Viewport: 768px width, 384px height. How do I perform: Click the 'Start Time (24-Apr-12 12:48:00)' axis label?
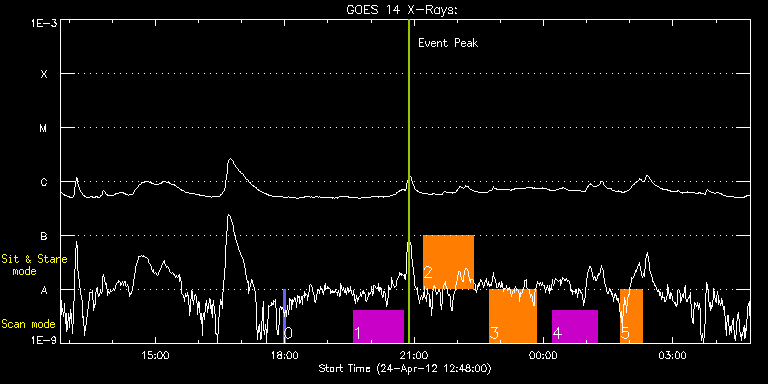click(405, 368)
